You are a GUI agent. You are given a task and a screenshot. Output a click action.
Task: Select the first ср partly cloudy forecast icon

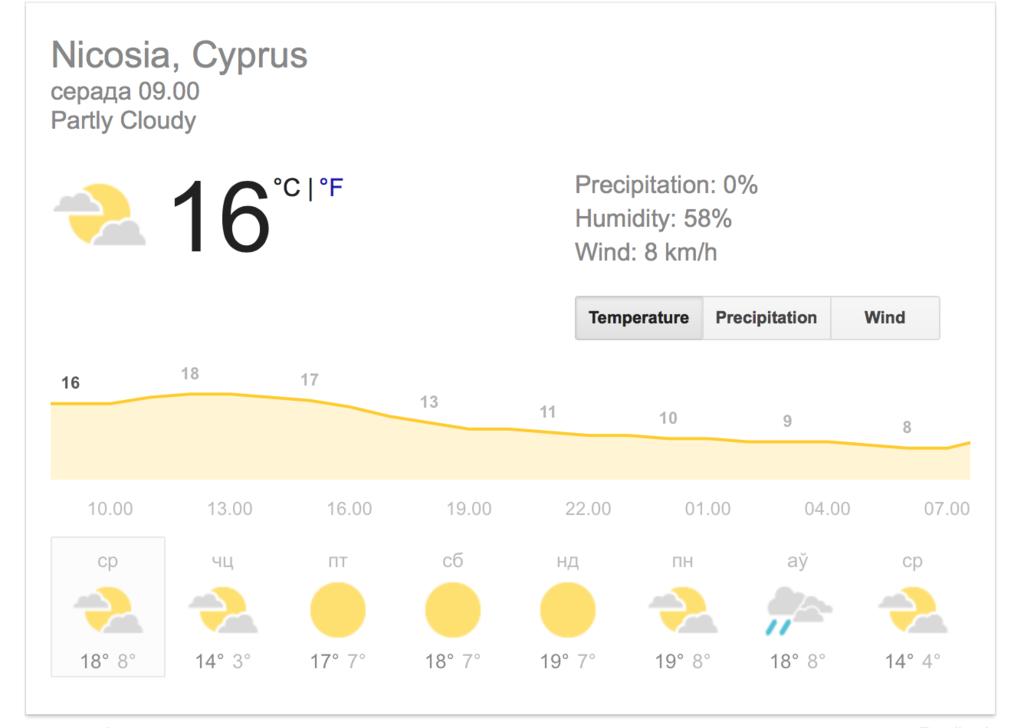tap(107, 610)
